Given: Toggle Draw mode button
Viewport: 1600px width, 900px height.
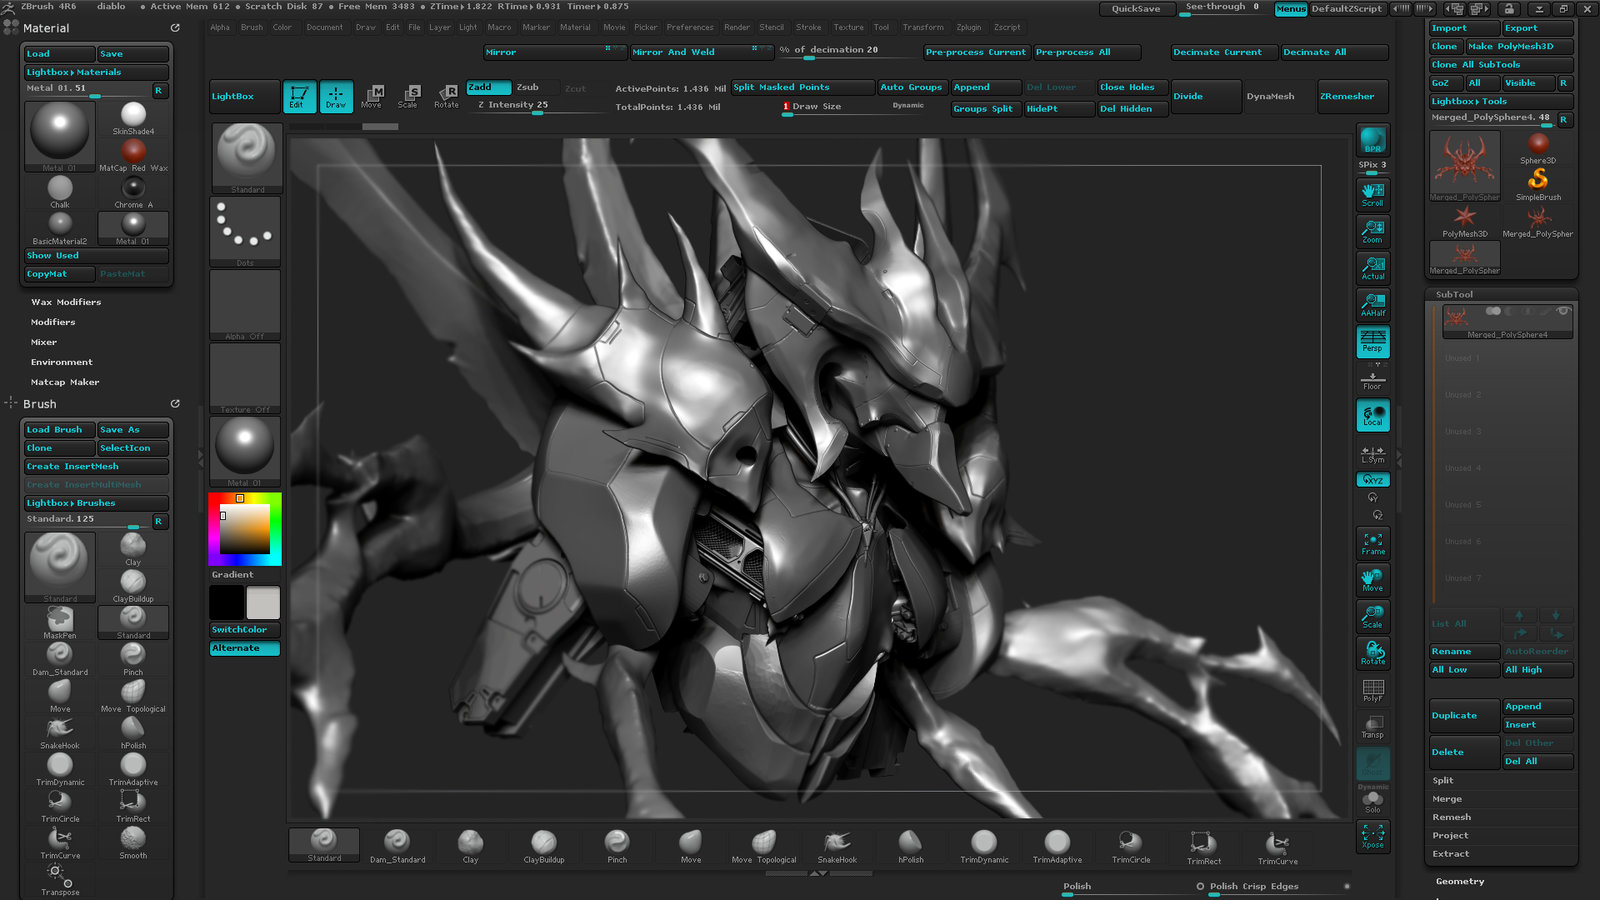Looking at the screenshot, I should click(336, 96).
